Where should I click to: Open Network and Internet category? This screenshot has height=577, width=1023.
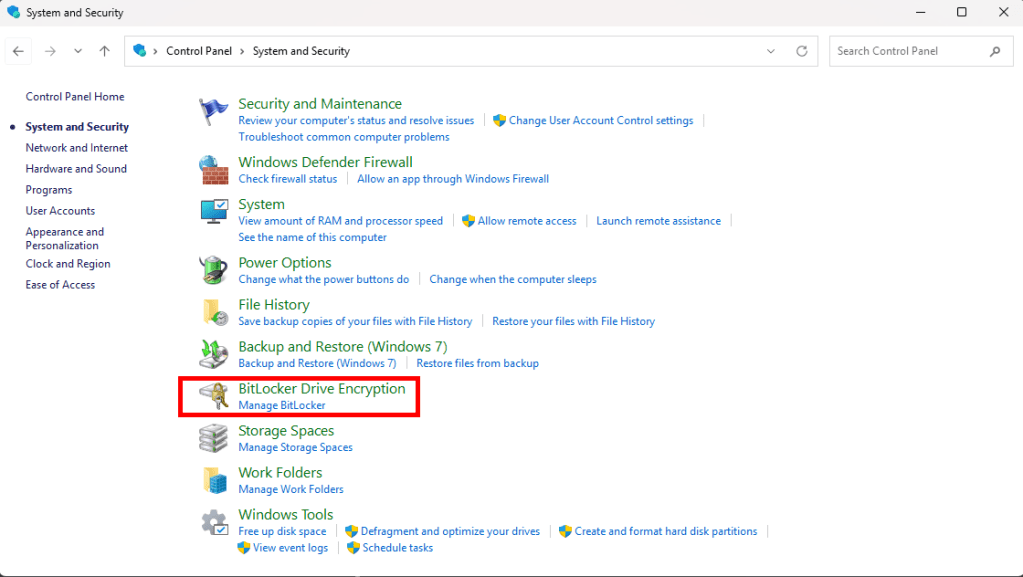[76, 148]
